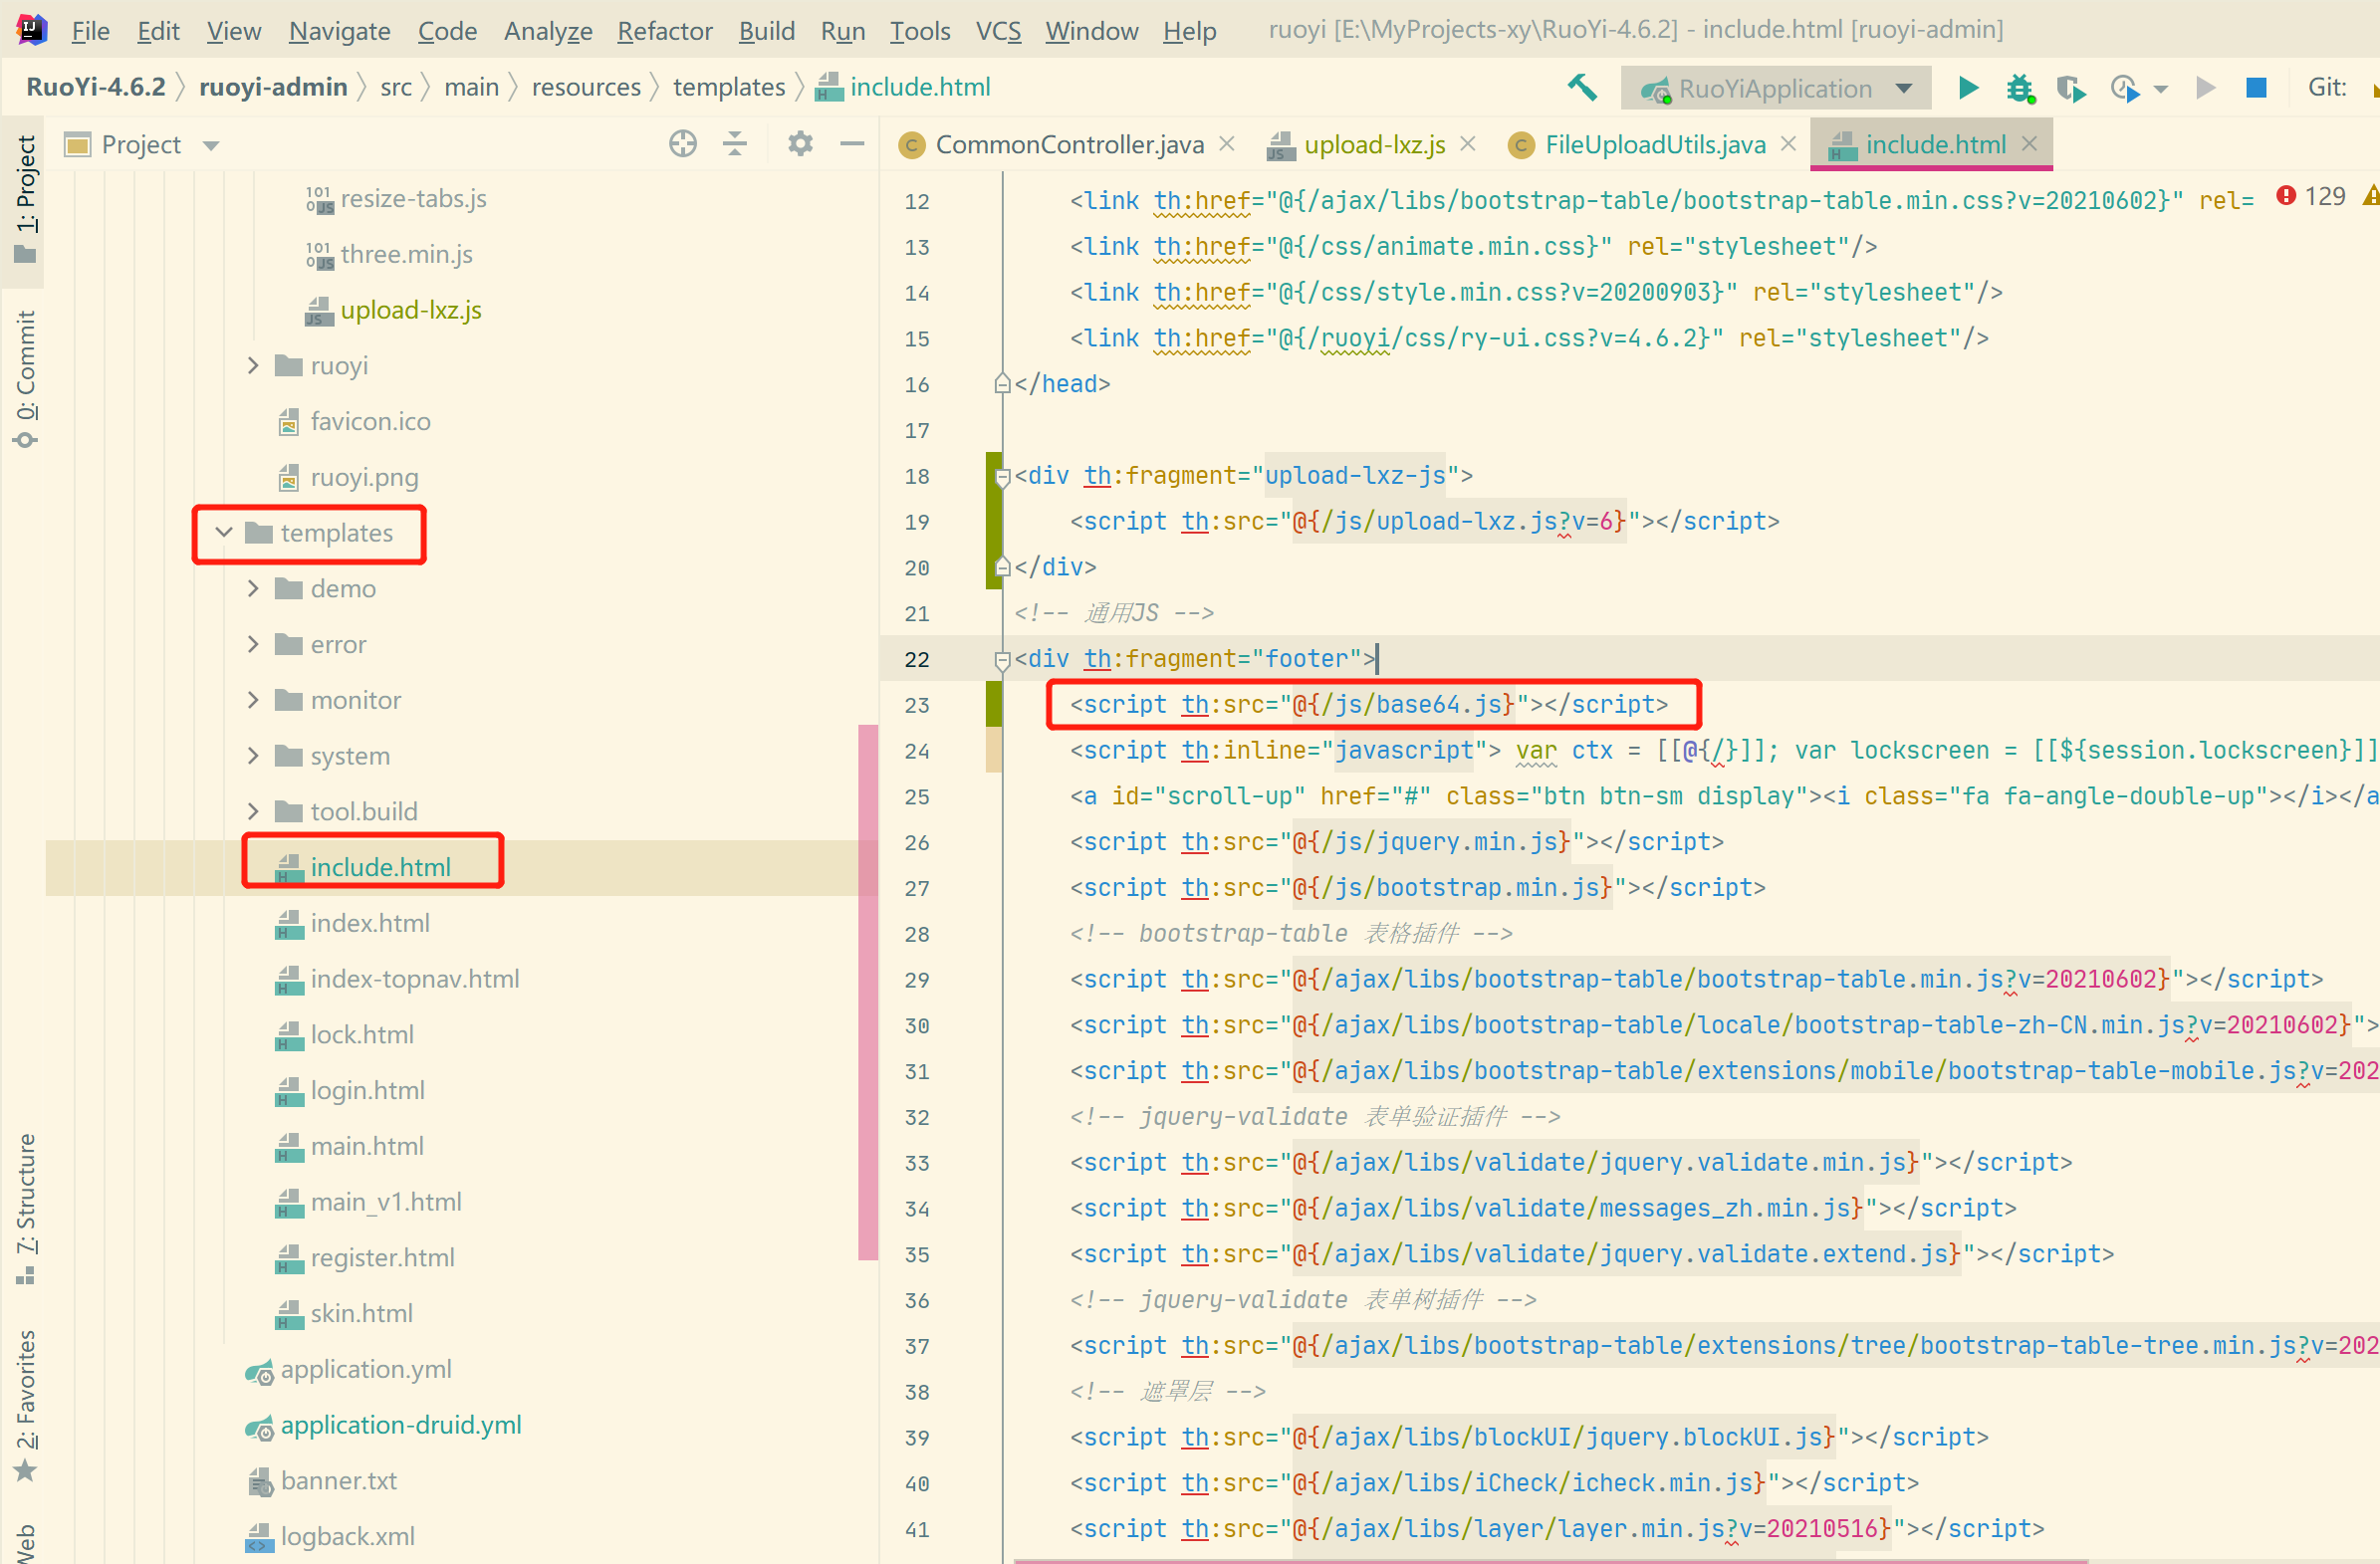2380x1564 pixels.
Task: Switch to the FileUploadUtils.java tab
Action: click(1655, 145)
